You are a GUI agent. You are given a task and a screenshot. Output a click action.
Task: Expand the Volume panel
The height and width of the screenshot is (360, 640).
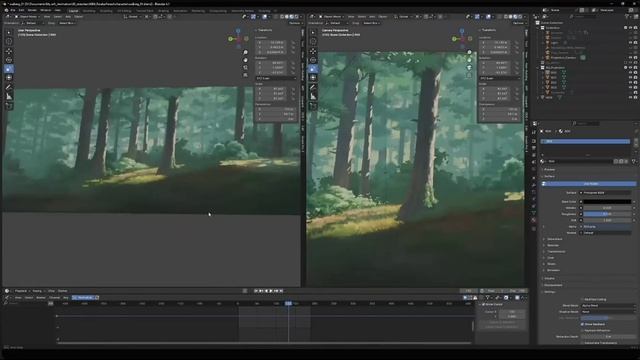549,278
